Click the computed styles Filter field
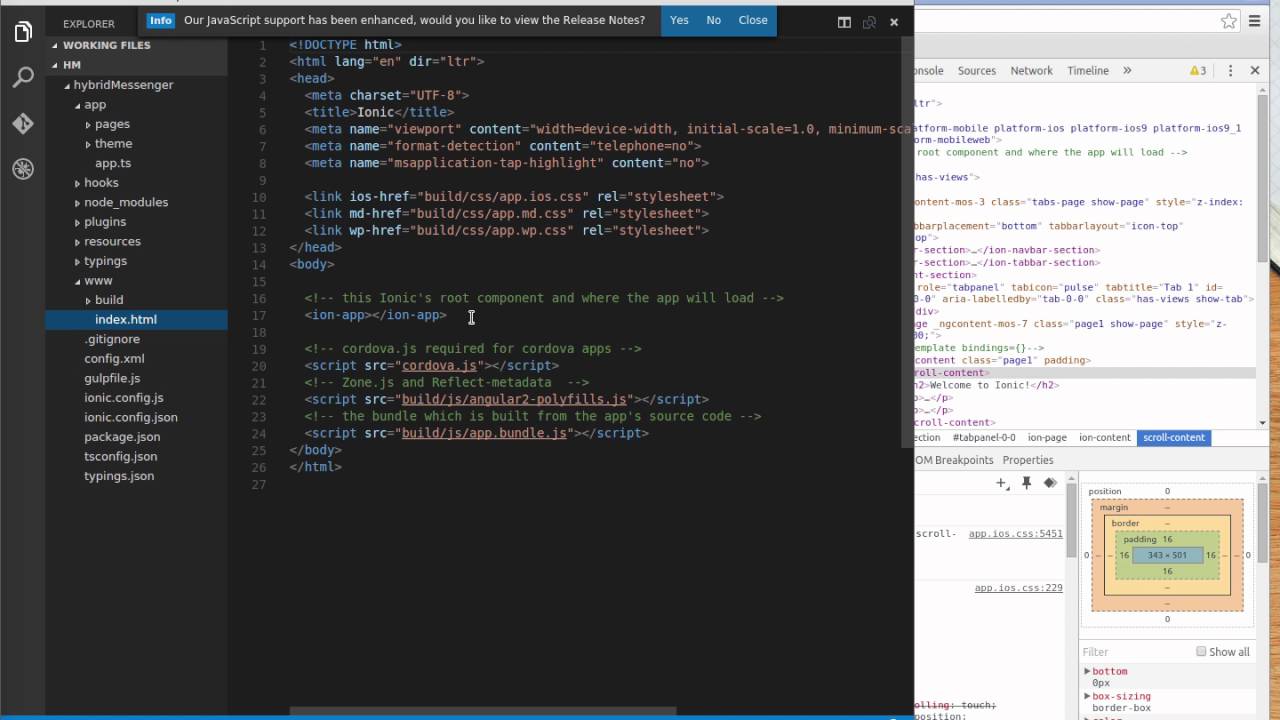Viewport: 1280px width, 720px height. pyautogui.click(x=1135, y=651)
